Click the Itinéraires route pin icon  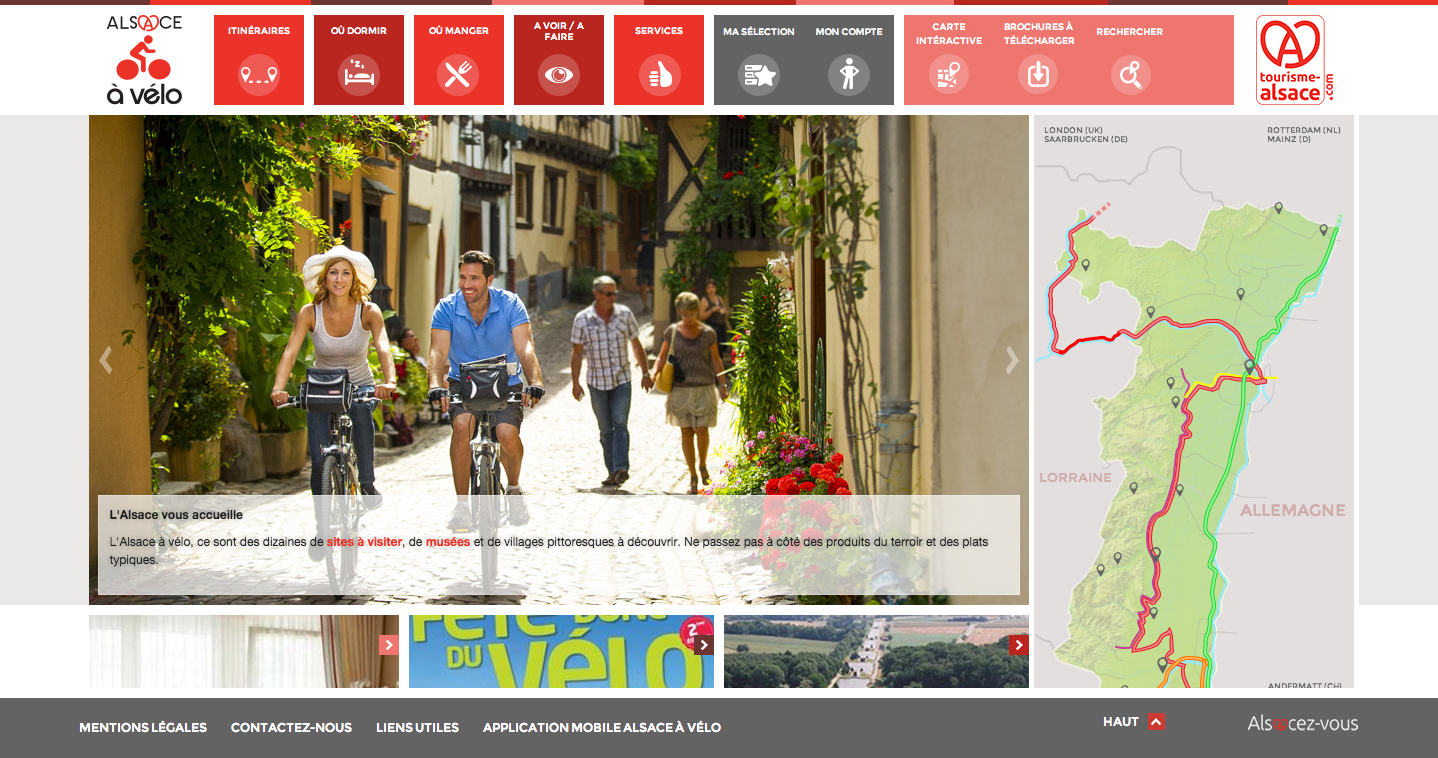[x=258, y=75]
